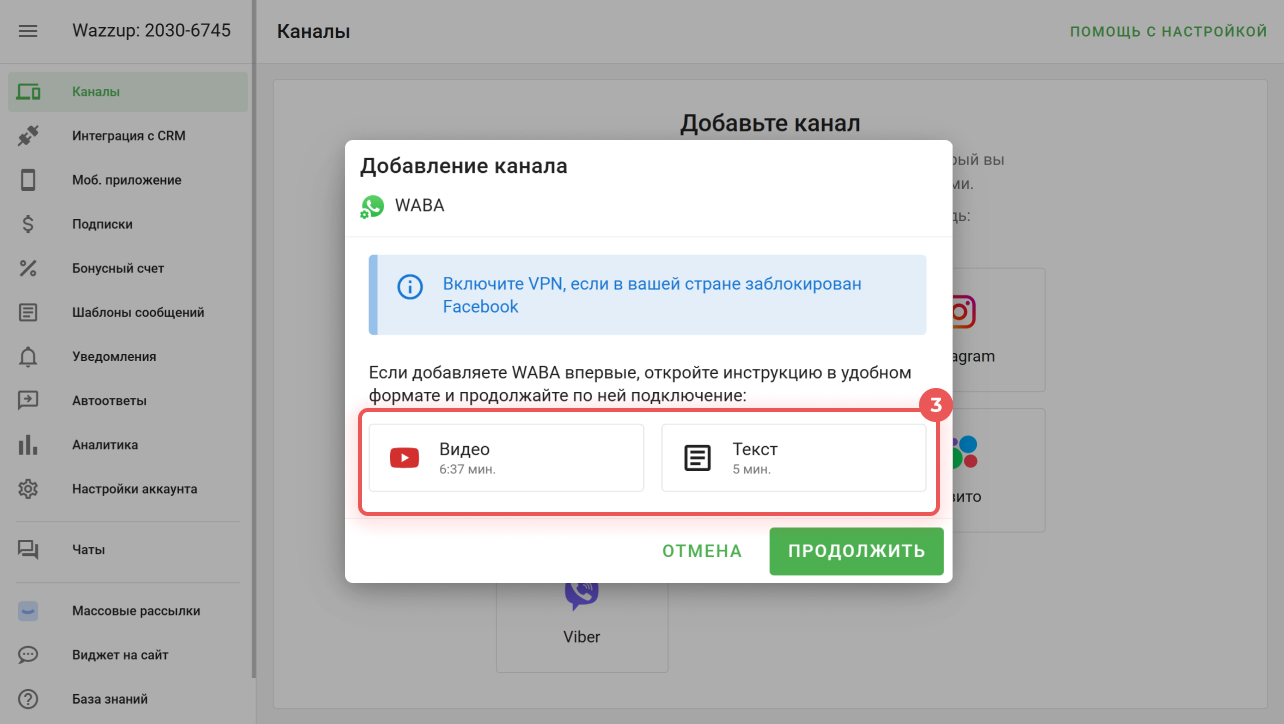Open Шаблоны сообщений menu item

(x=138, y=313)
